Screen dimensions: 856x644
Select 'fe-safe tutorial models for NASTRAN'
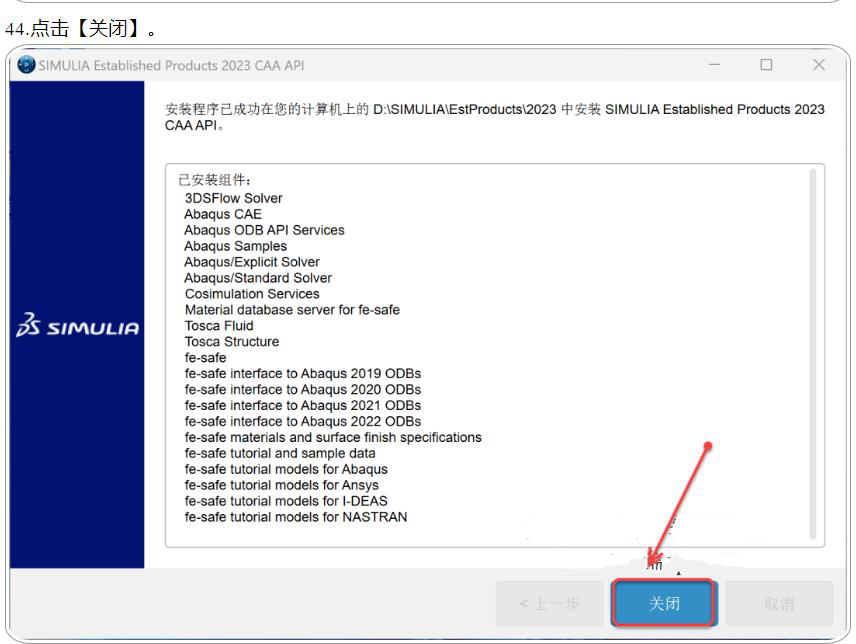point(295,517)
